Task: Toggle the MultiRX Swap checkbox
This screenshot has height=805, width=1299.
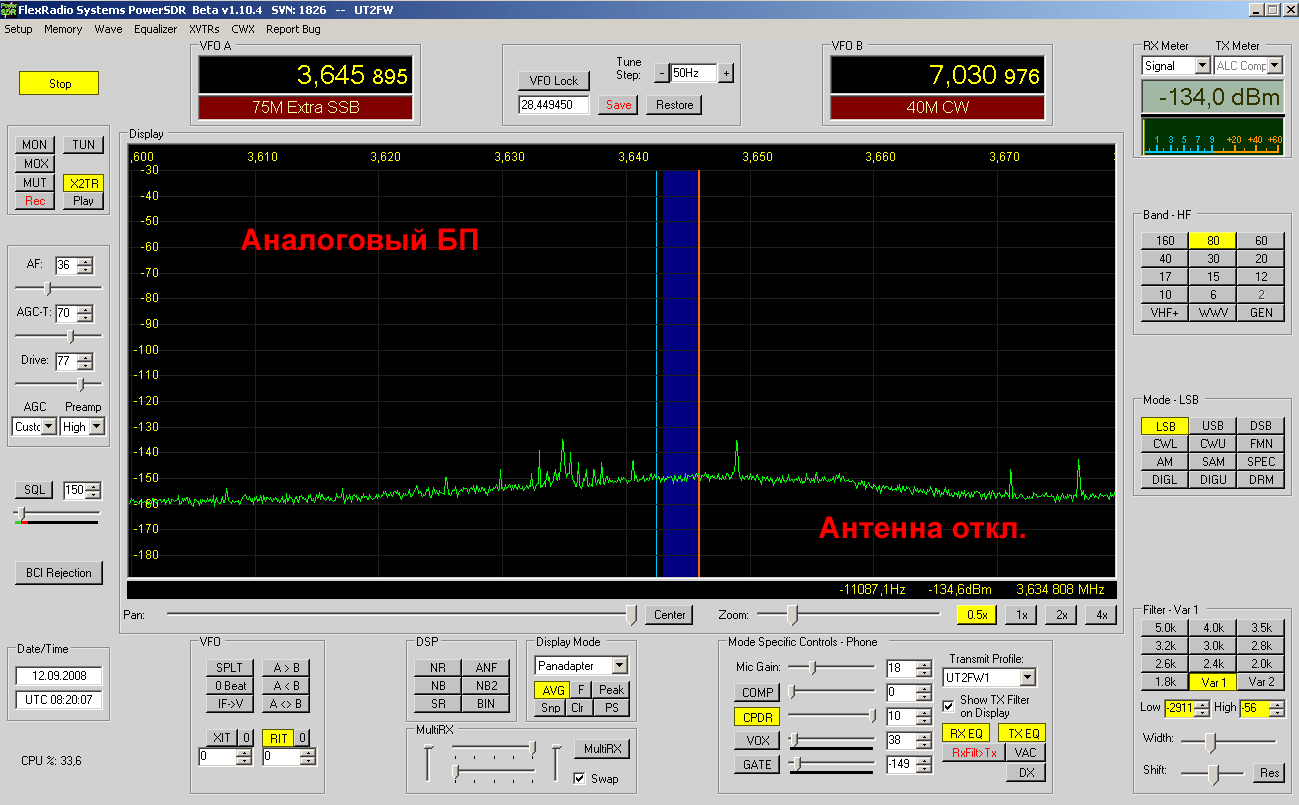Action: pyautogui.click(x=580, y=778)
